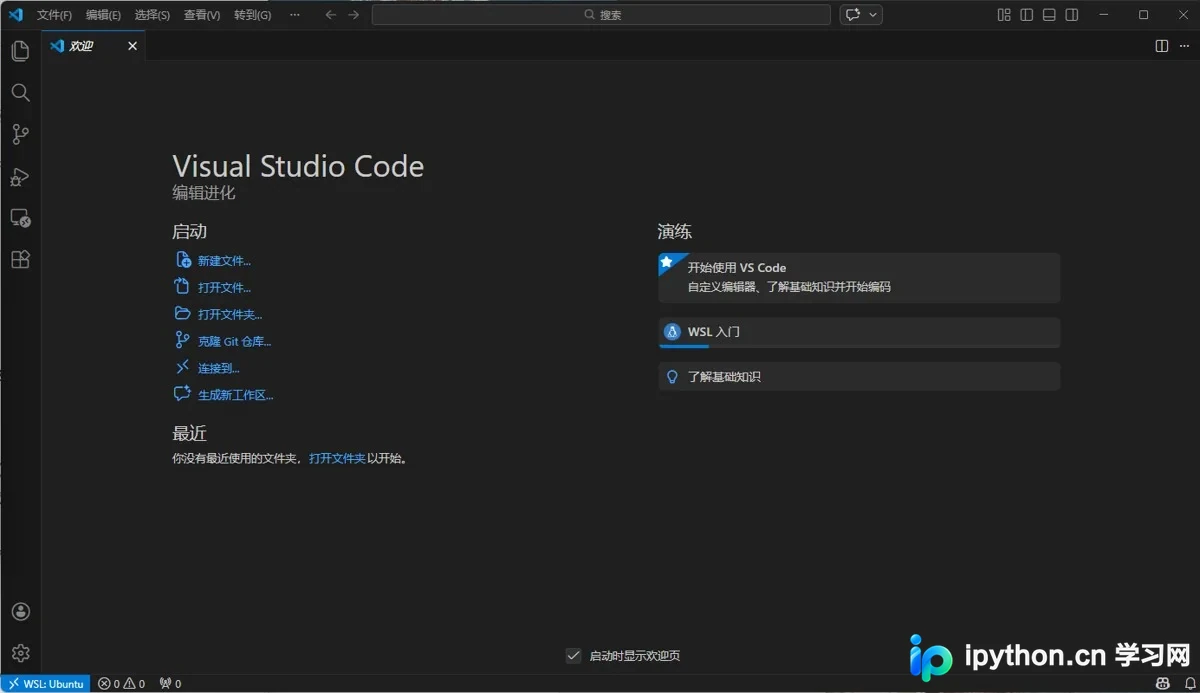The height and width of the screenshot is (693, 1200).
Task: Open the Extensions view
Action: [x=20, y=260]
